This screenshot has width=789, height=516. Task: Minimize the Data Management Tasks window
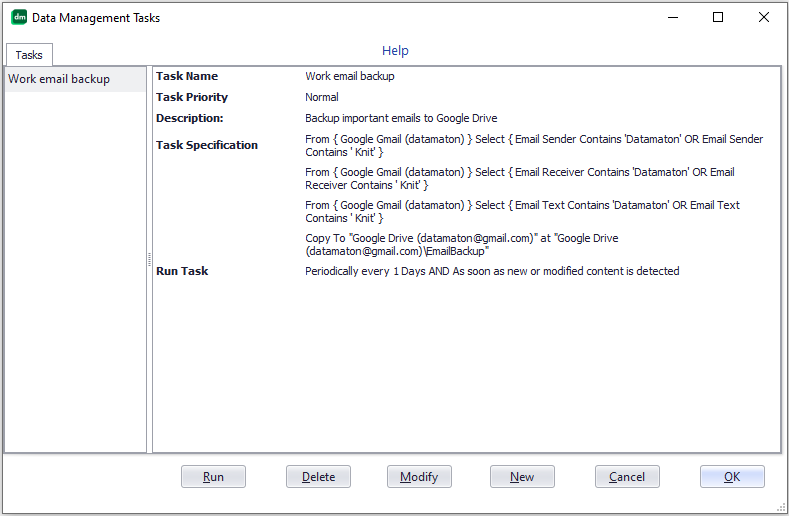673,18
